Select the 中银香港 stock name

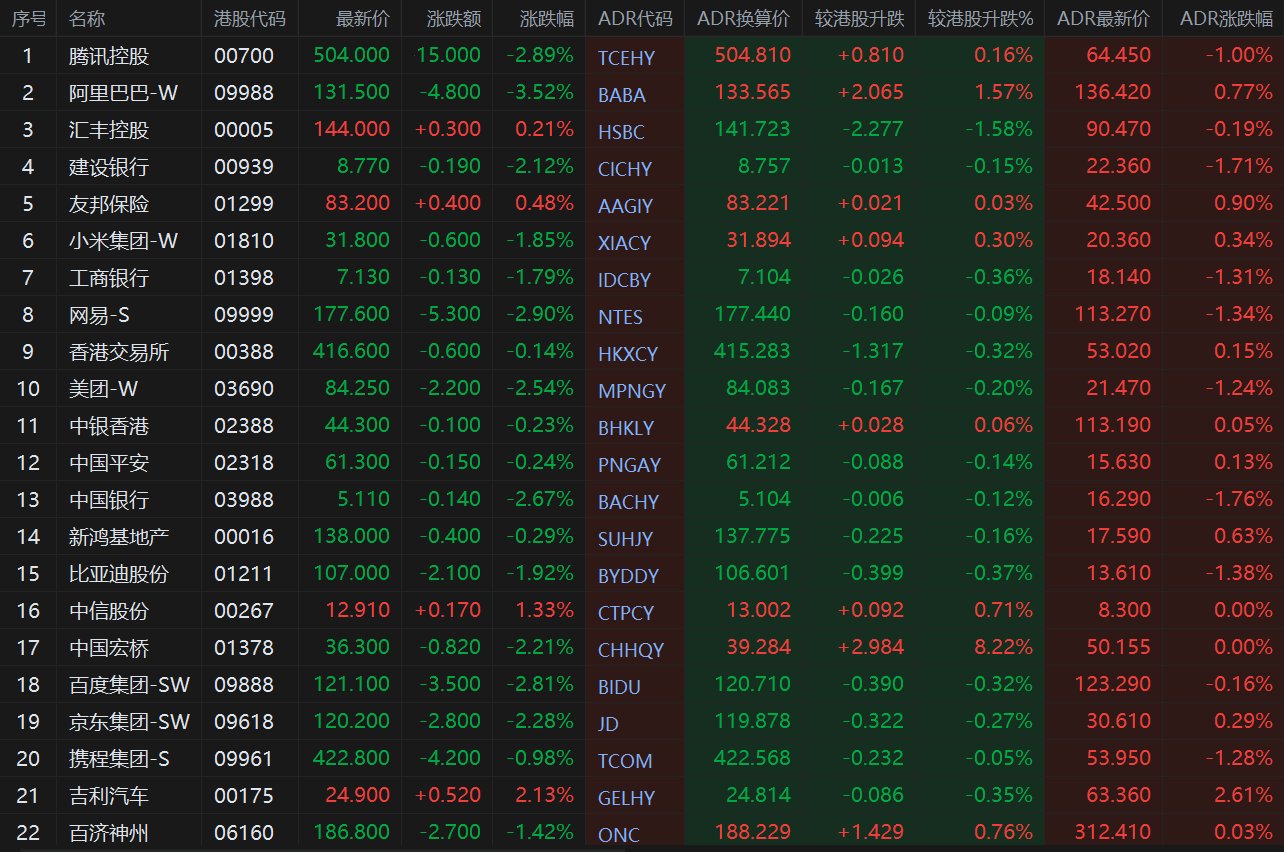(110, 425)
